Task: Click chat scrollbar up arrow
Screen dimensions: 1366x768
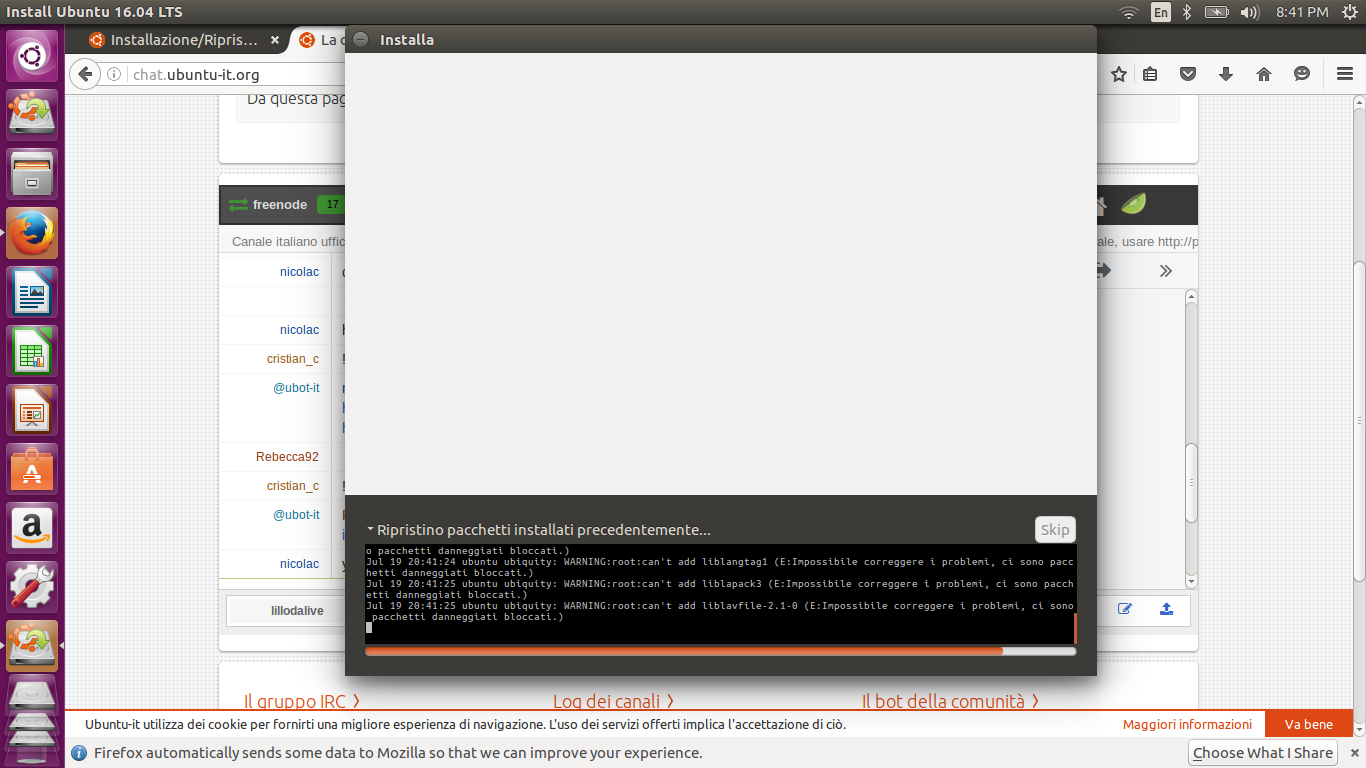Action: click(x=1191, y=296)
